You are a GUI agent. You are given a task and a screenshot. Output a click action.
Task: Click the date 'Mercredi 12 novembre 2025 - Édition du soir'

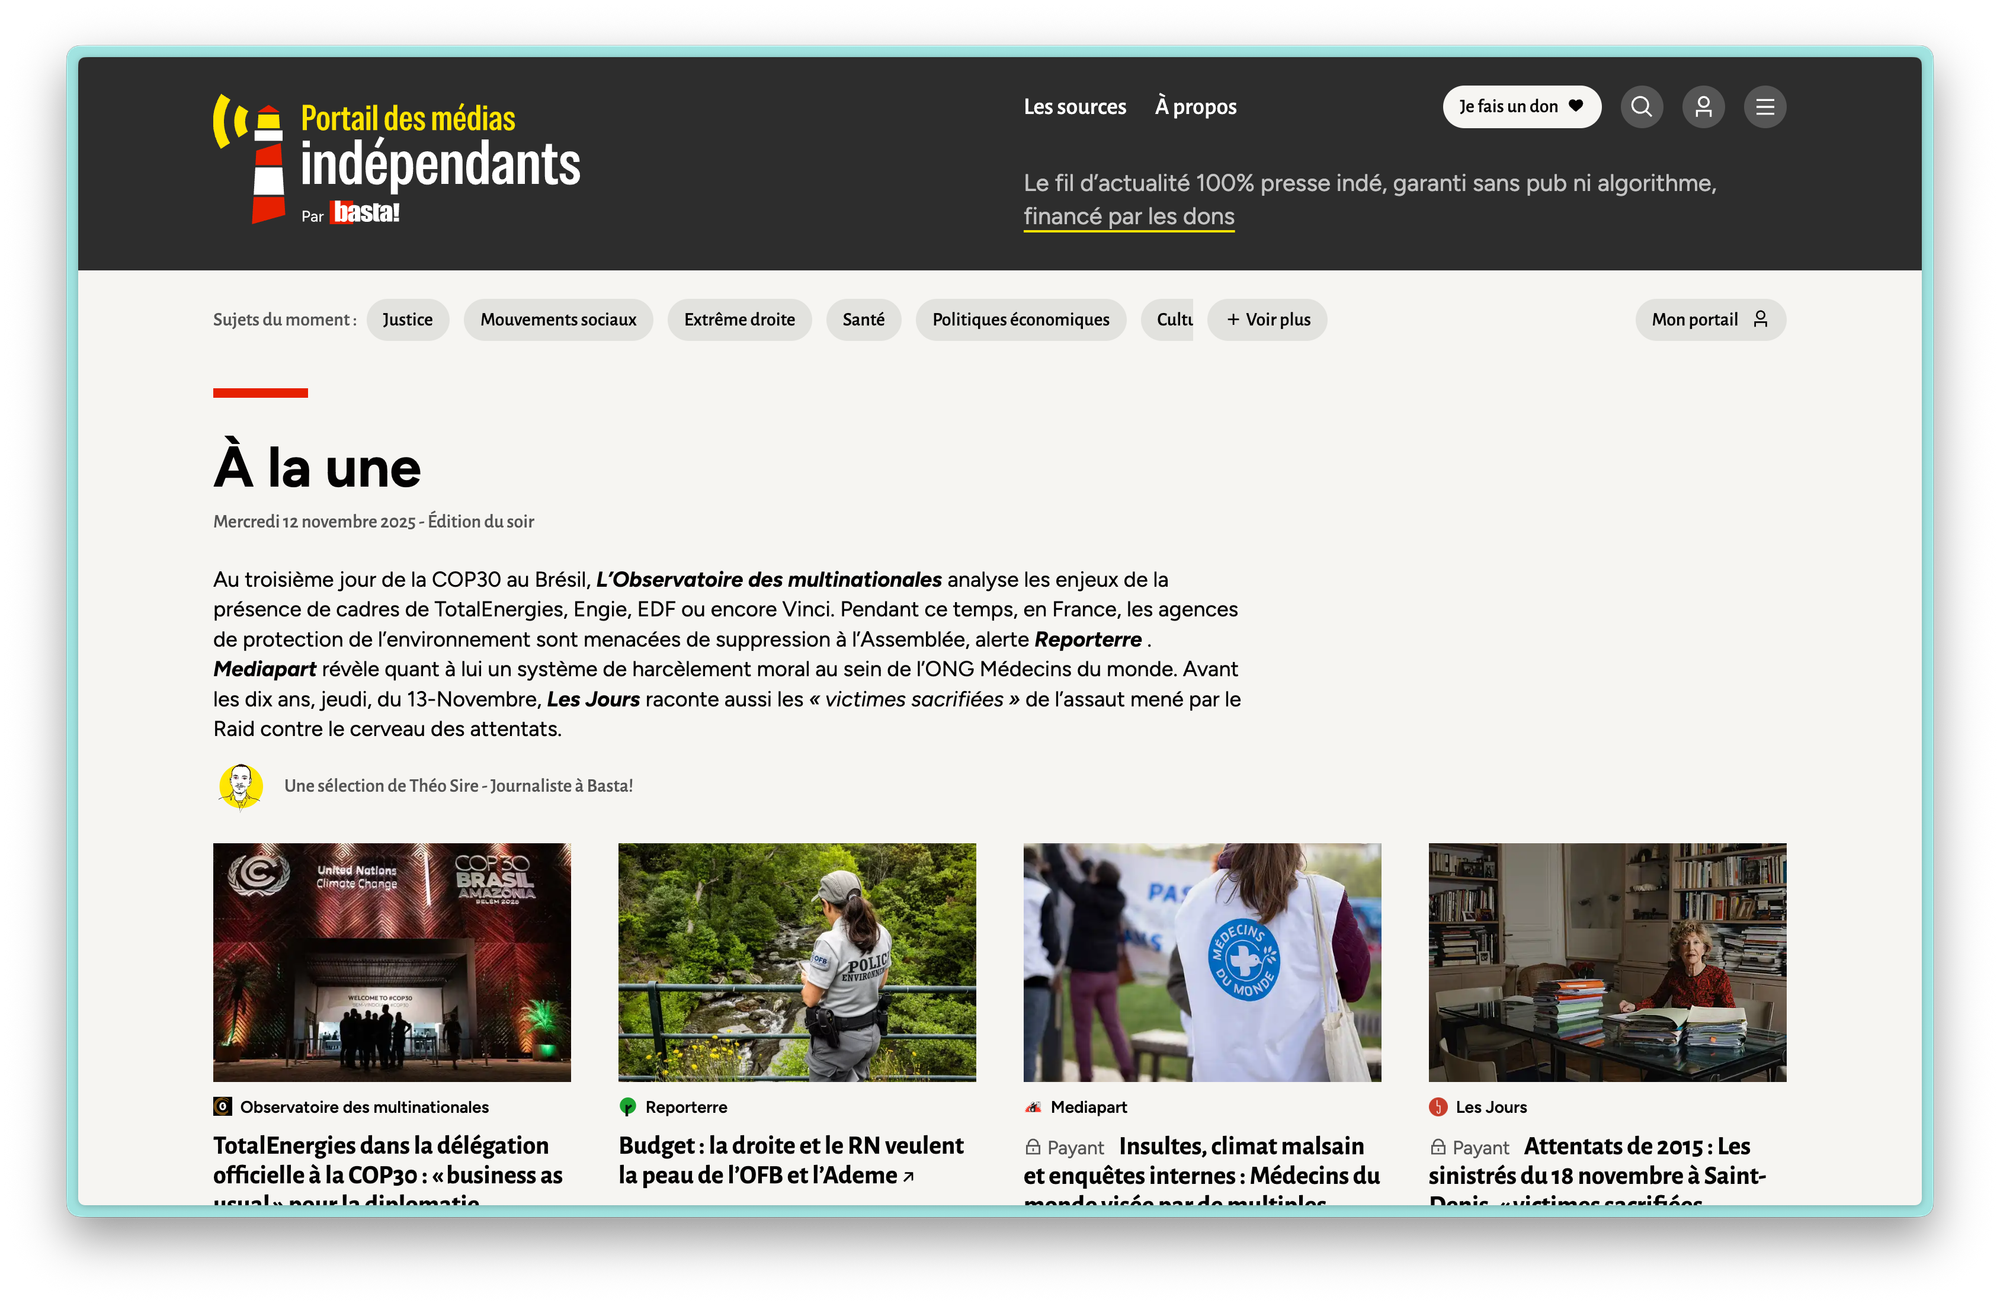pyautogui.click(x=374, y=522)
